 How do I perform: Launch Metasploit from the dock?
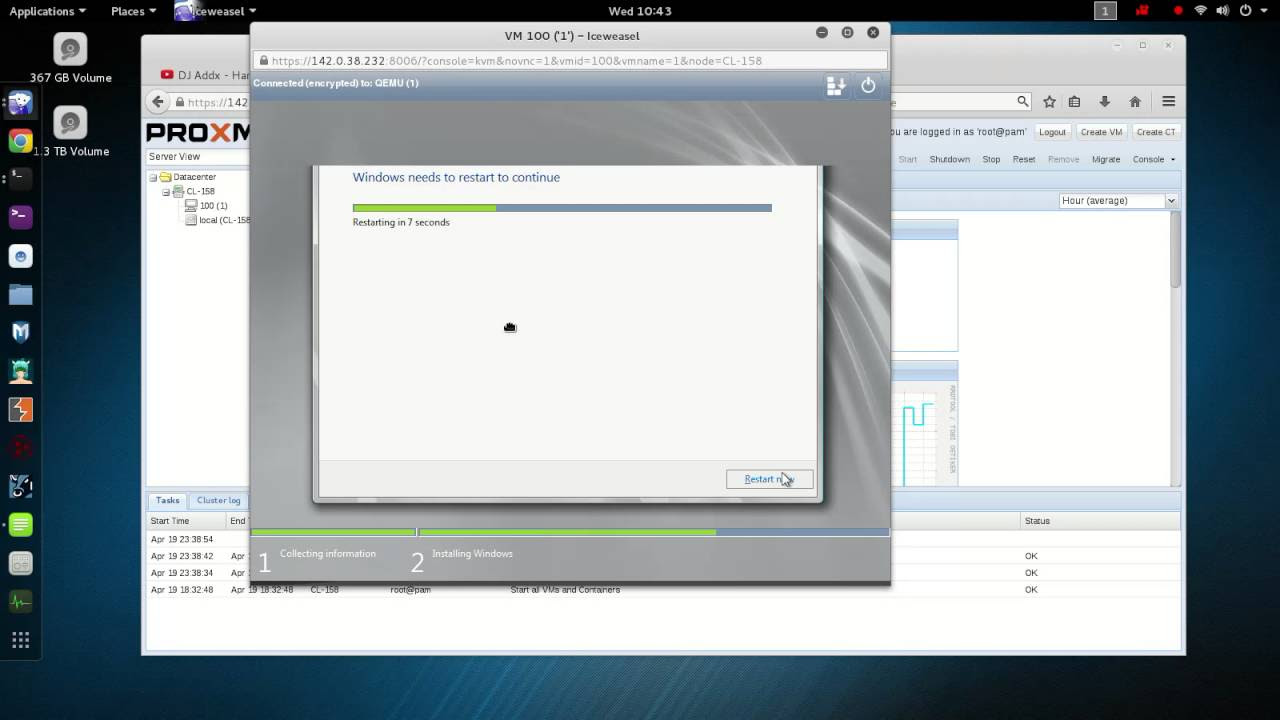[x=20, y=332]
